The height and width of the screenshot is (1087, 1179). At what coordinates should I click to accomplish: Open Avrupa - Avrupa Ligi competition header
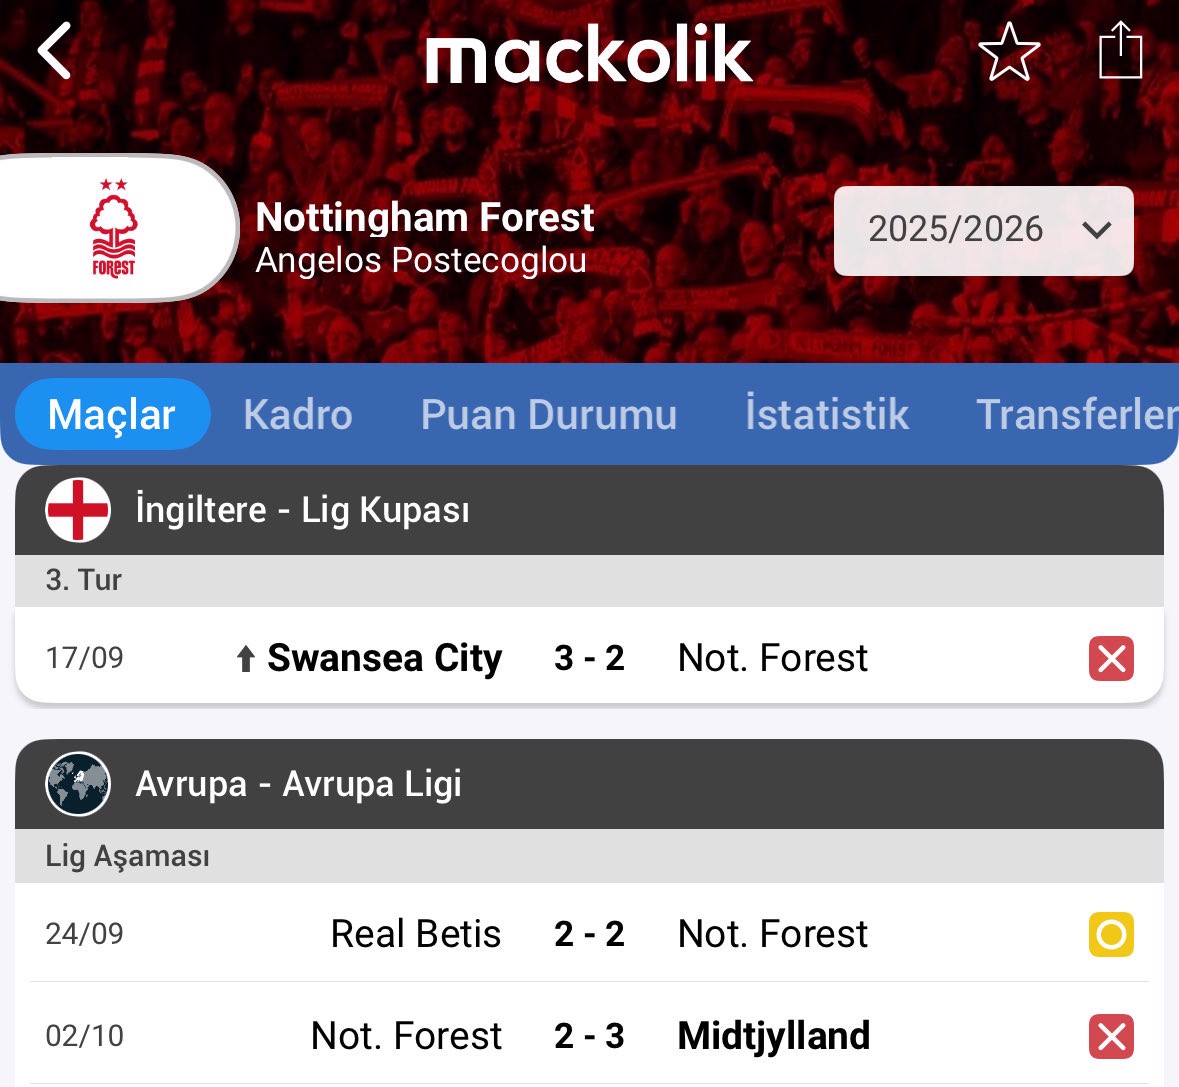[x=298, y=784]
